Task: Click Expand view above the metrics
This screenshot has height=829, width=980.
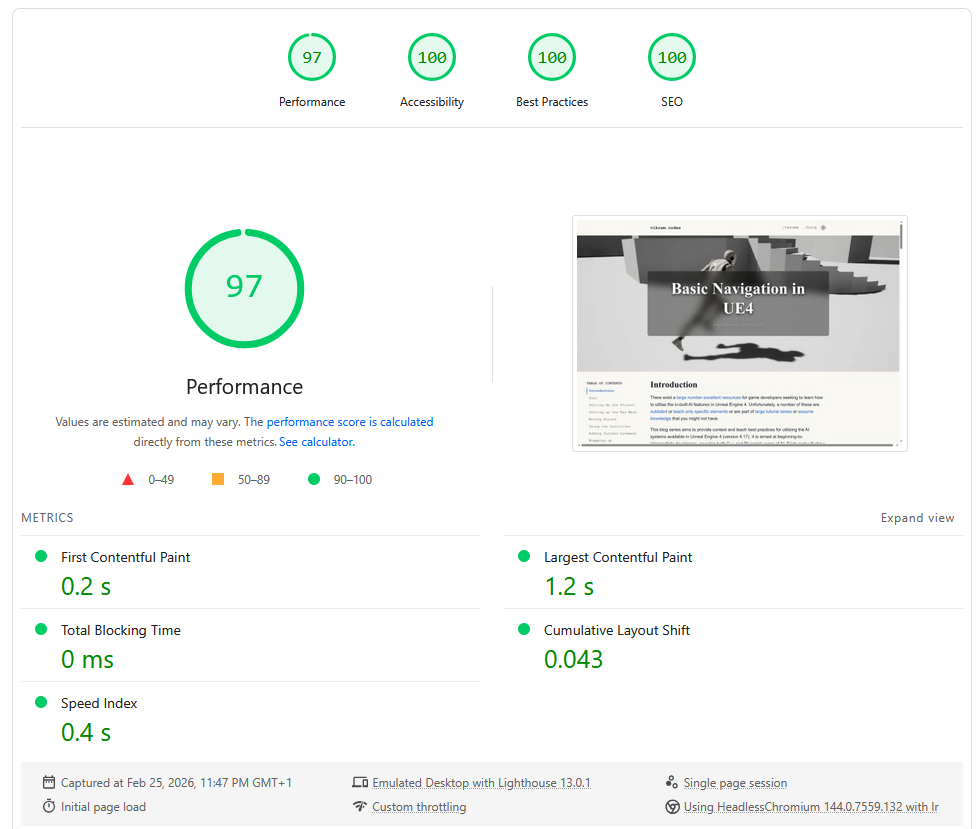Action: pyautogui.click(x=917, y=518)
